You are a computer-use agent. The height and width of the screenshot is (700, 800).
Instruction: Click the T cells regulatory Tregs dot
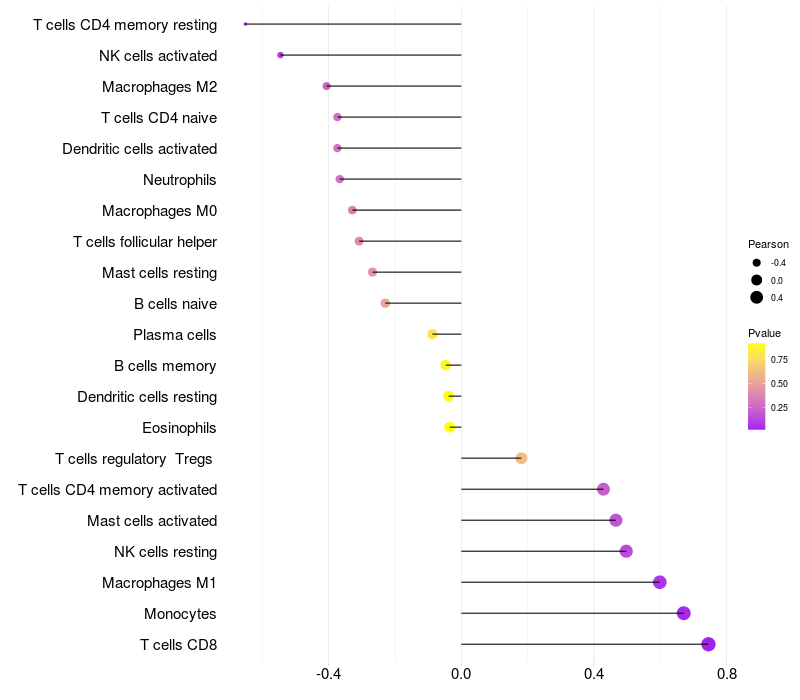coord(521,458)
